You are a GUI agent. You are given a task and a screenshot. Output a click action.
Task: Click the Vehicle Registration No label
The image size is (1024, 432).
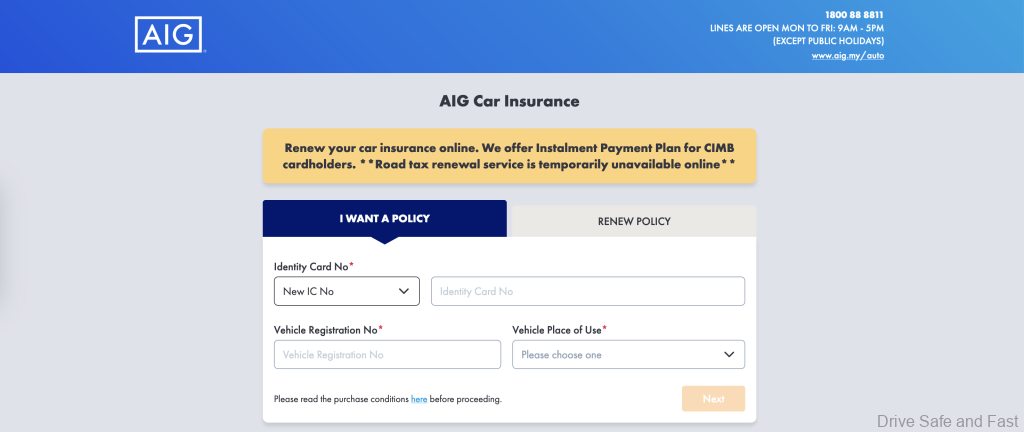click(x=328, y=330)
